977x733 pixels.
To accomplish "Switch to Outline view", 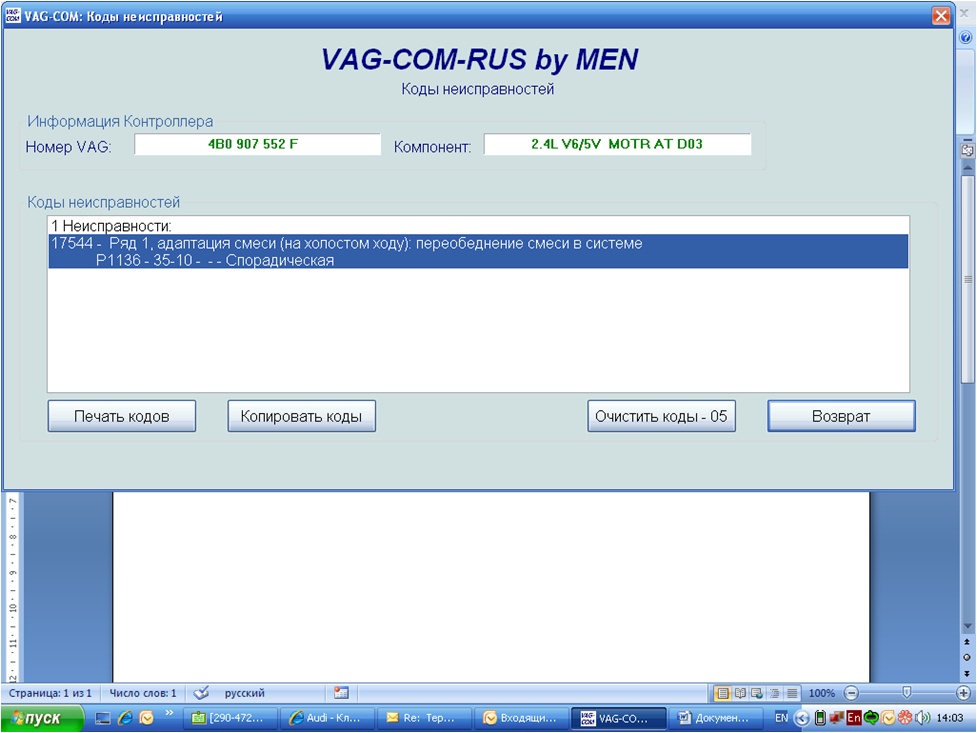I will pos(774,693).
